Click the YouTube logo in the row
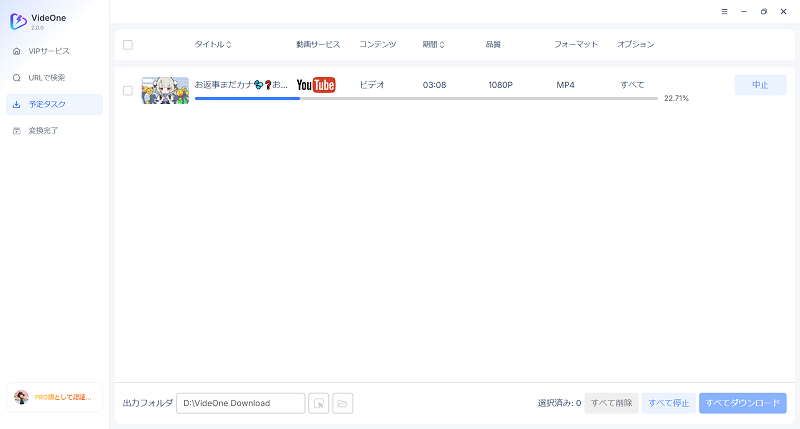Viewport: 800px width, 429px height. point(316,85)
